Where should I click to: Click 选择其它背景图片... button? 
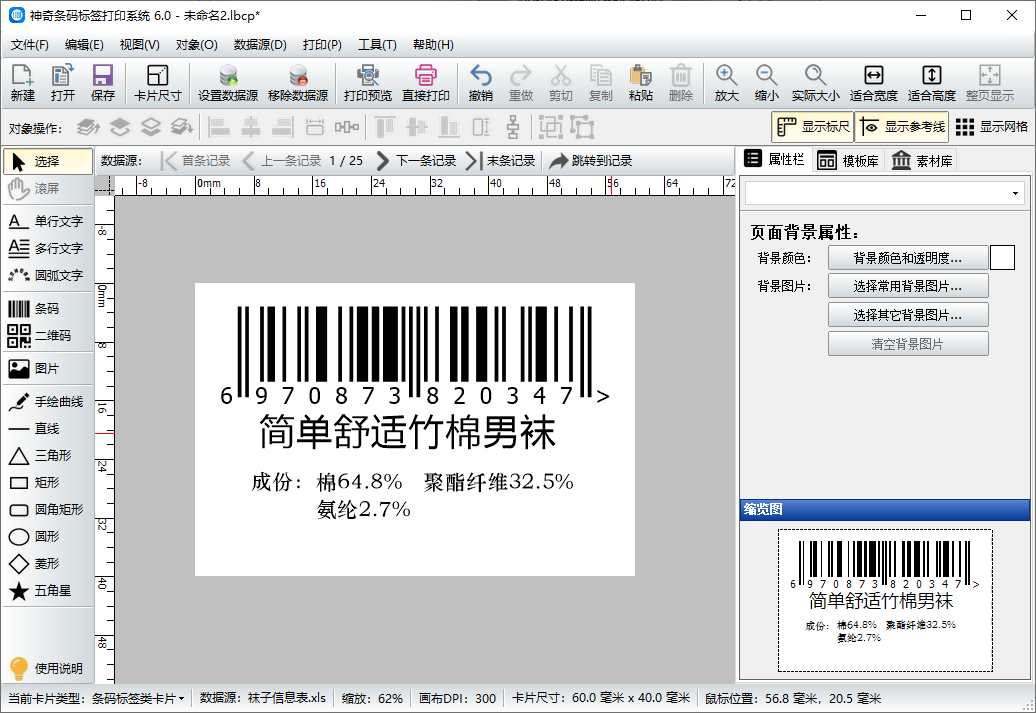(908, 315)
